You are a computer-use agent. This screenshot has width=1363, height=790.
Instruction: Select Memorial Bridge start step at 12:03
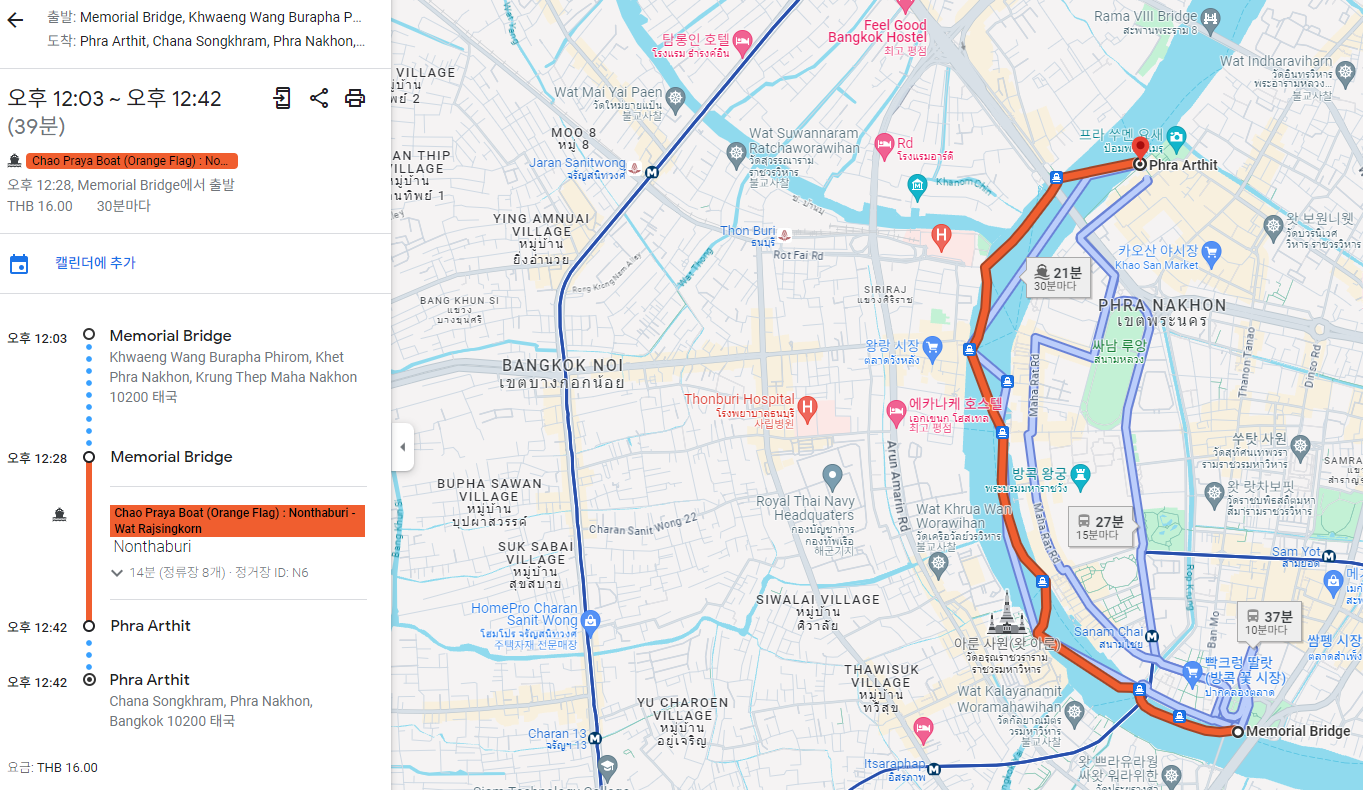point(170,336)
